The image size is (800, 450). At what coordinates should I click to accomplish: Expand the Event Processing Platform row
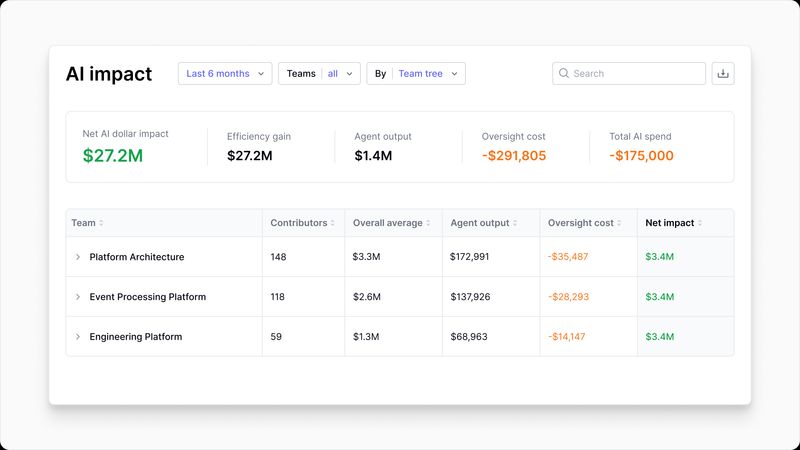coord(78,297)
